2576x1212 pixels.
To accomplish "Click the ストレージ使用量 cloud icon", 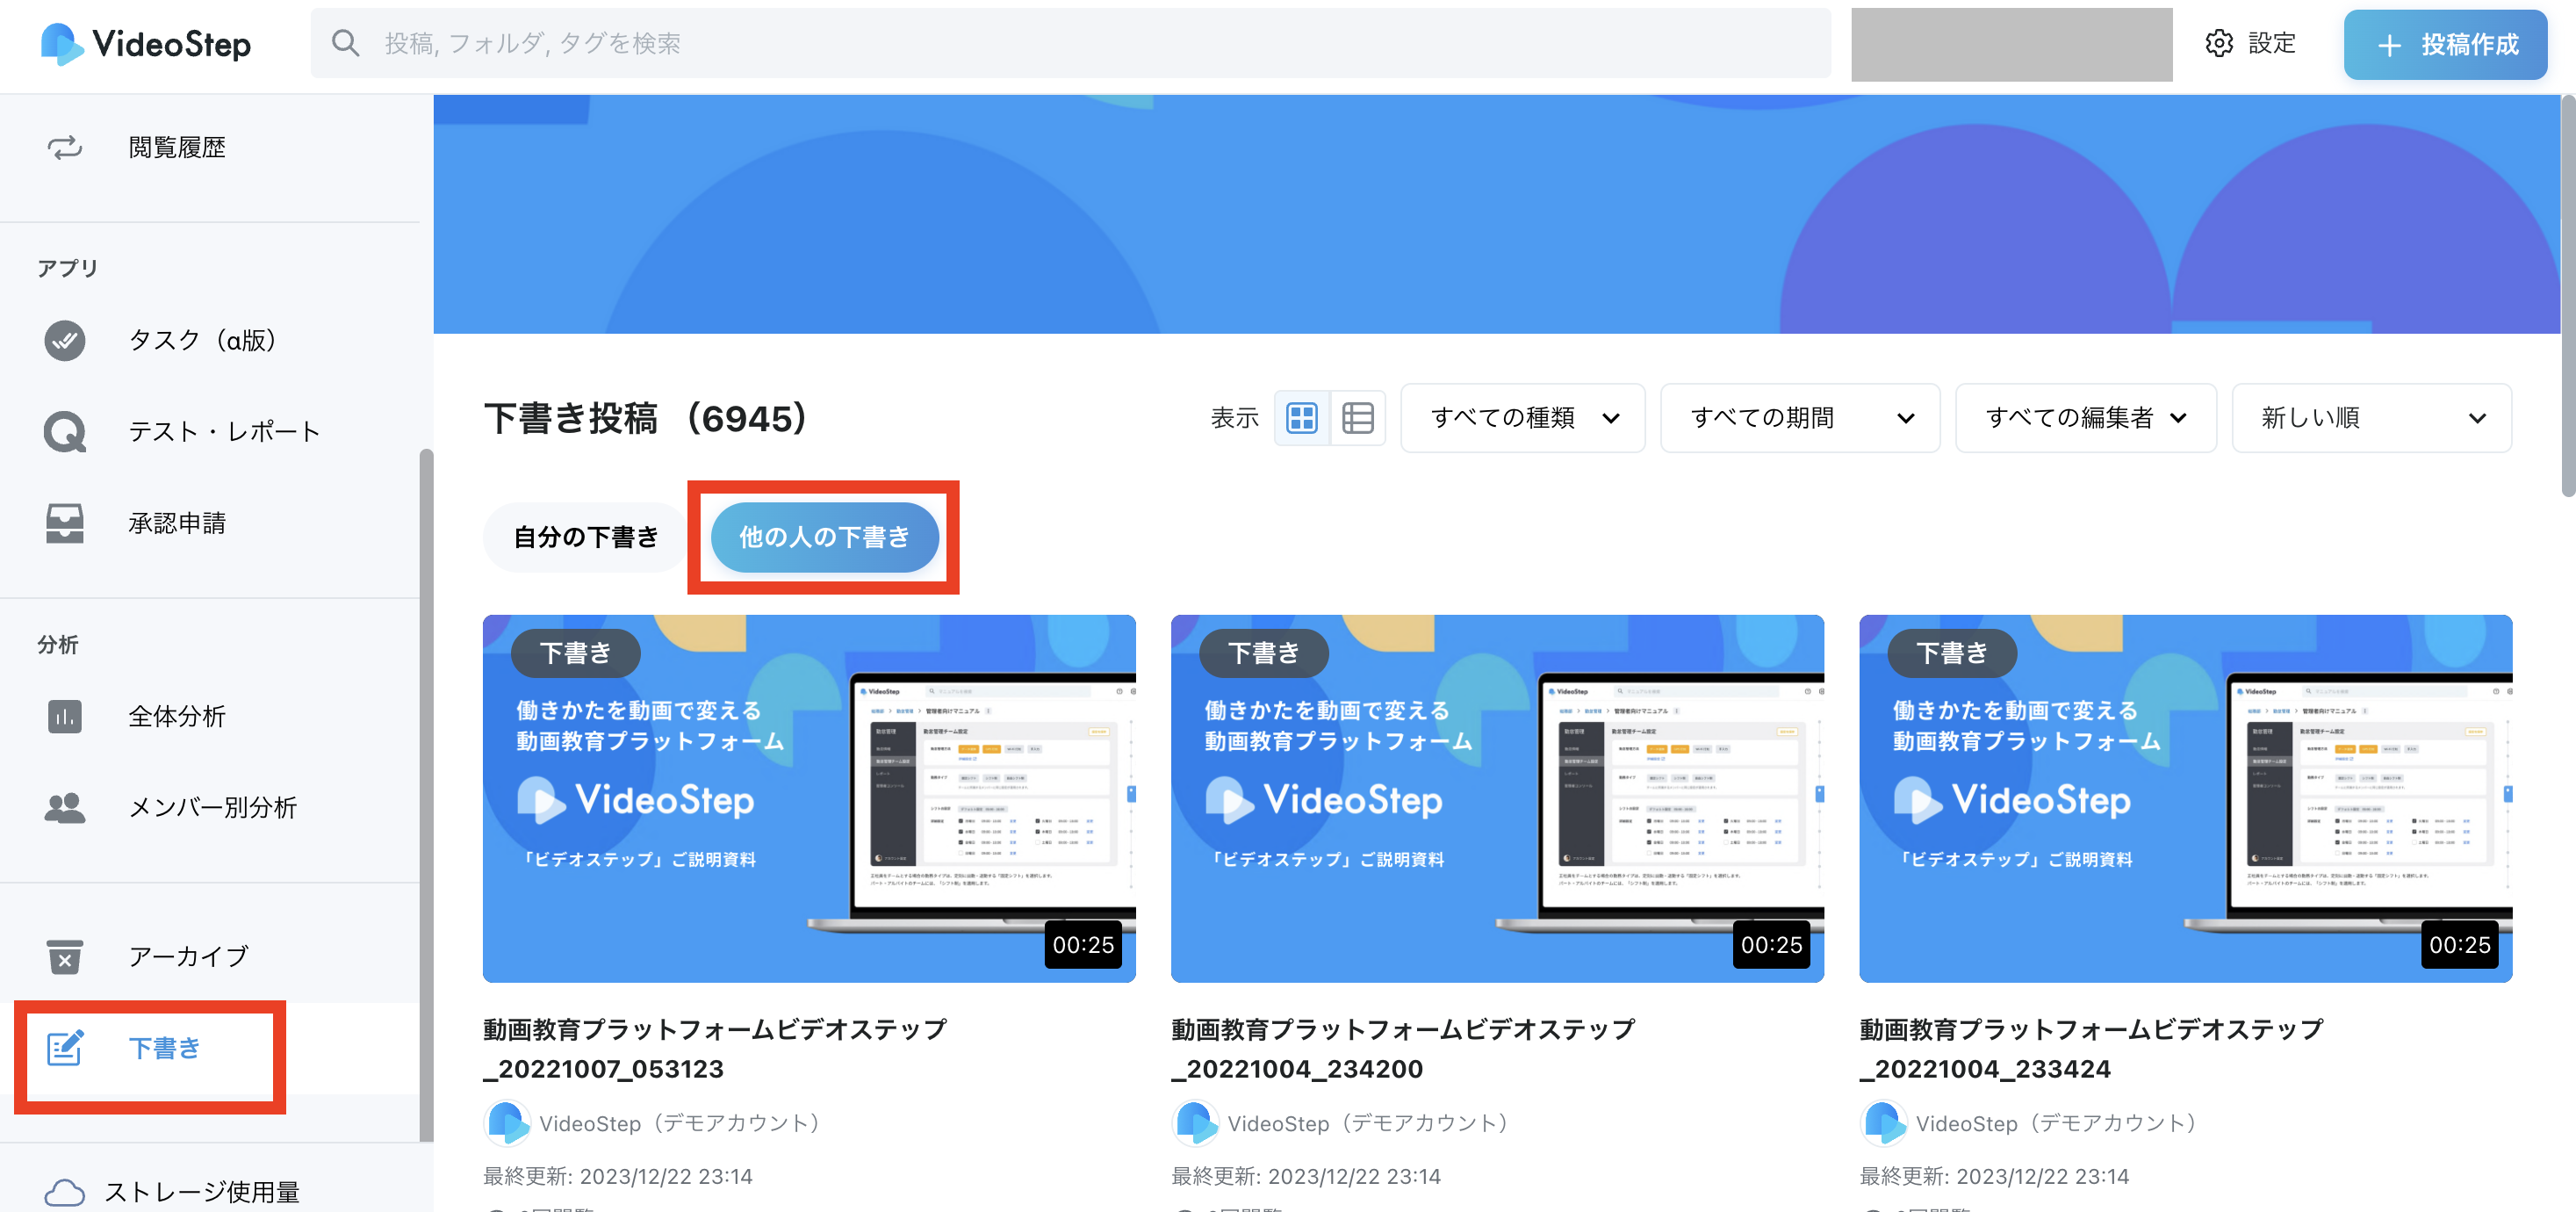I will [x=64, y=1192].
